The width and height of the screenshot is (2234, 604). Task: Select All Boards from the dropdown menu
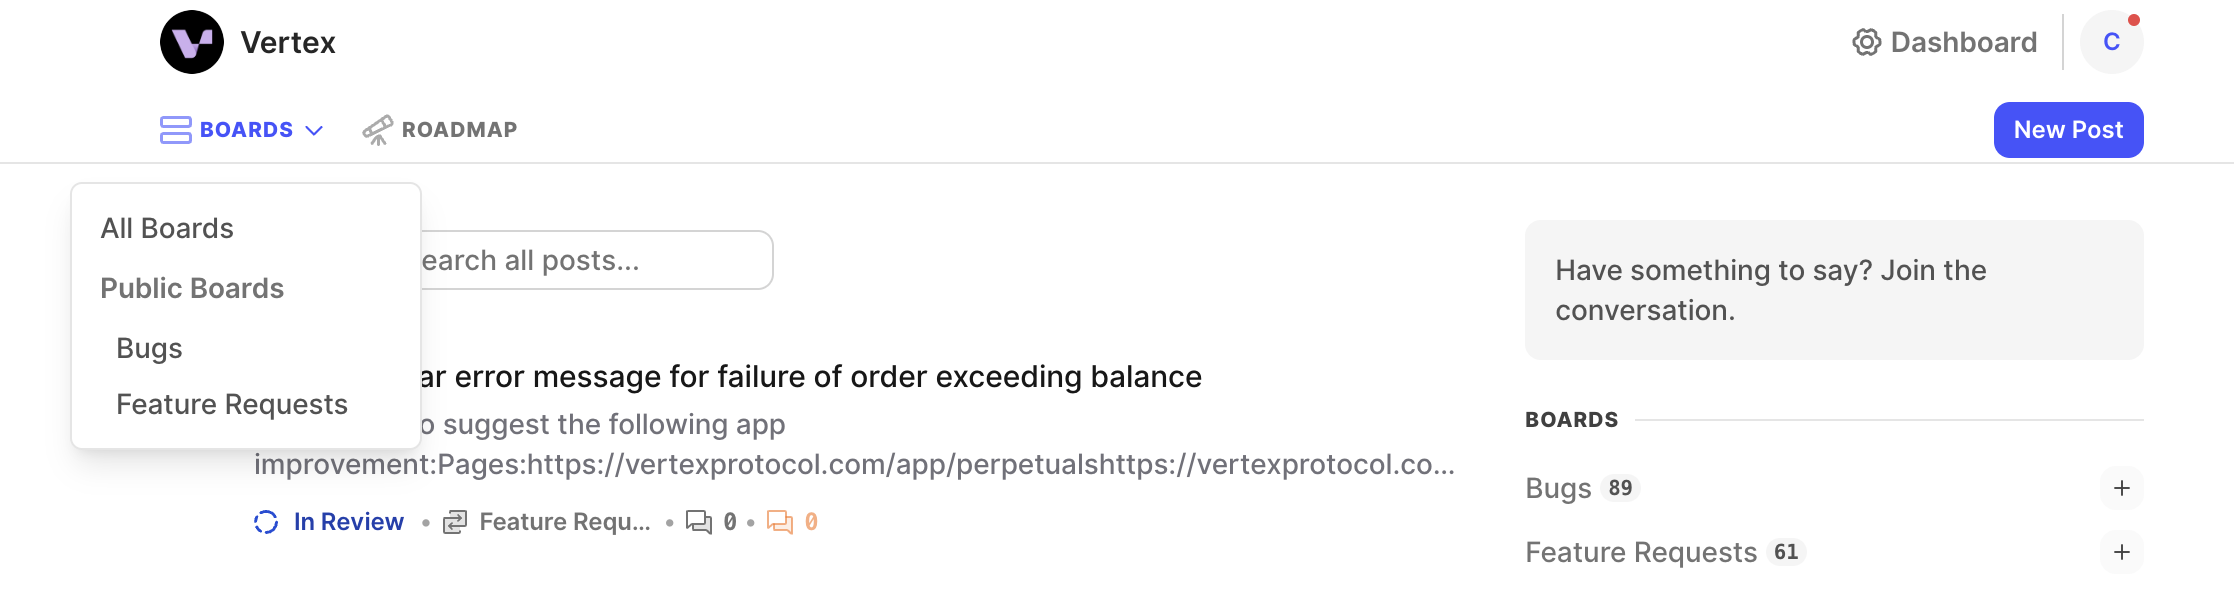(167, 228)
